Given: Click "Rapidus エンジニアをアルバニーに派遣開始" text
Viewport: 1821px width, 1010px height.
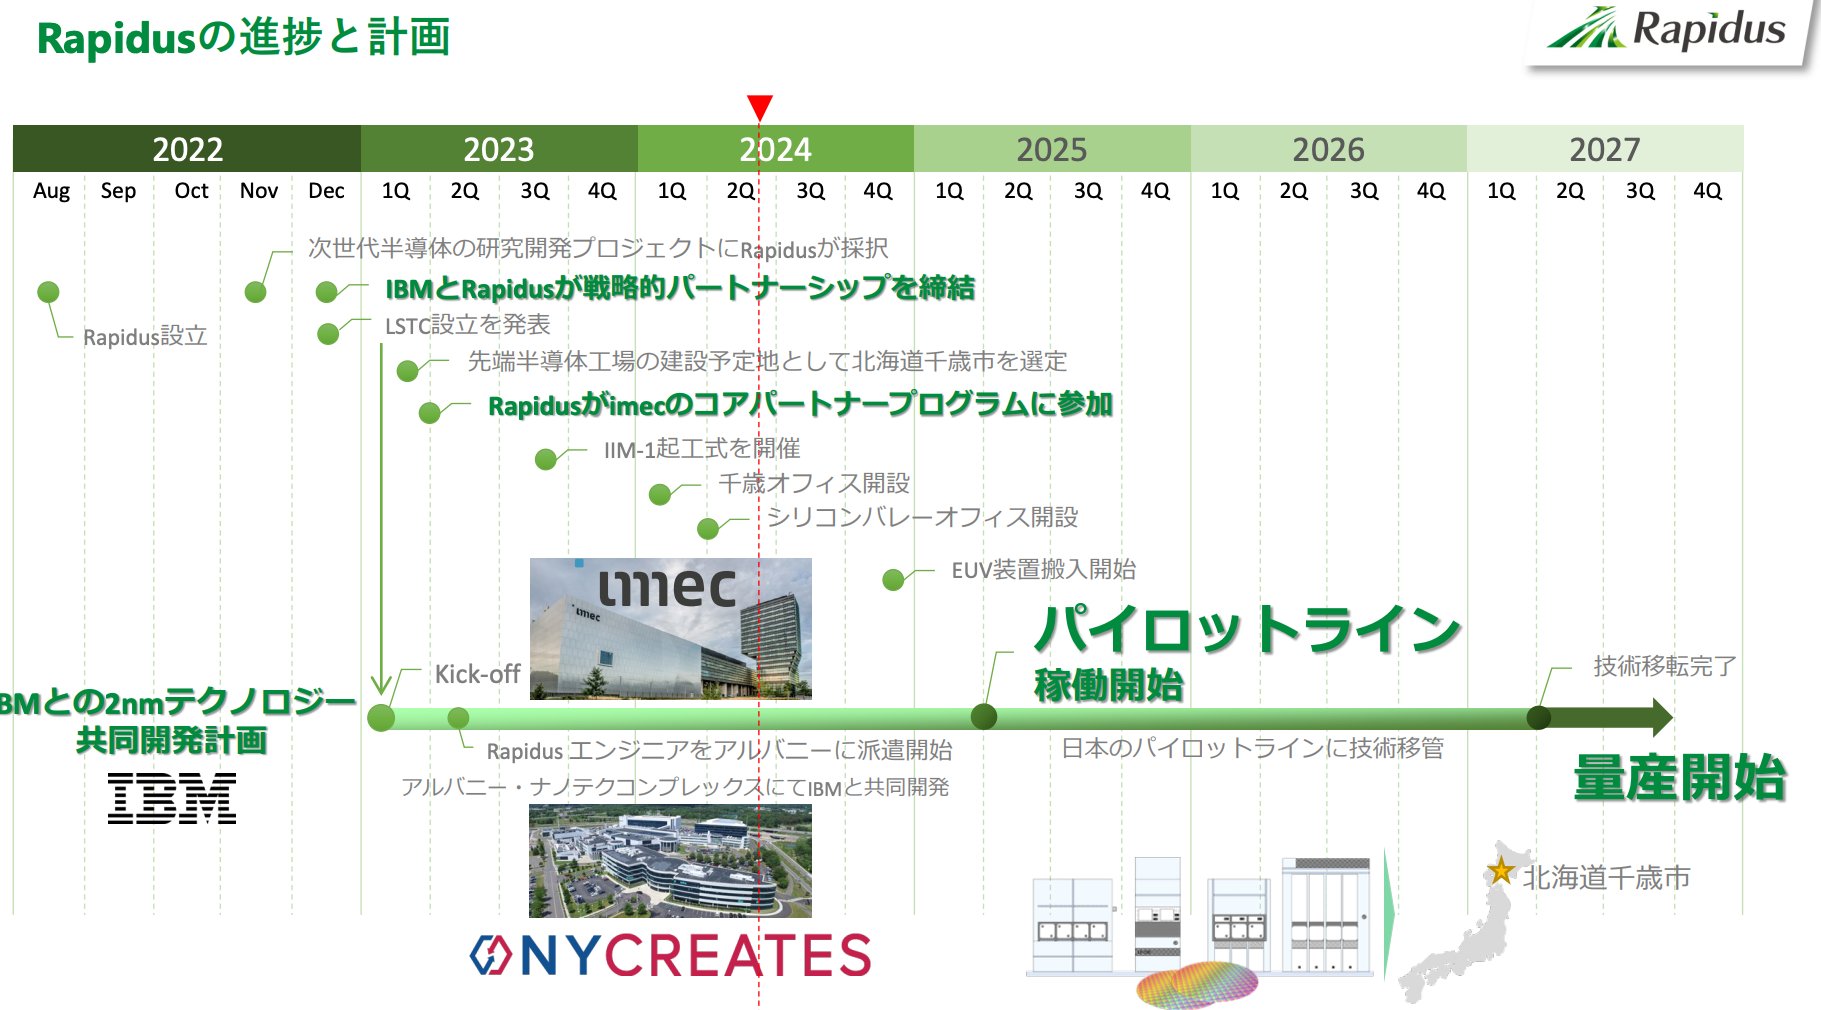Looking at the screenshot, I should [x=719, y=751].
